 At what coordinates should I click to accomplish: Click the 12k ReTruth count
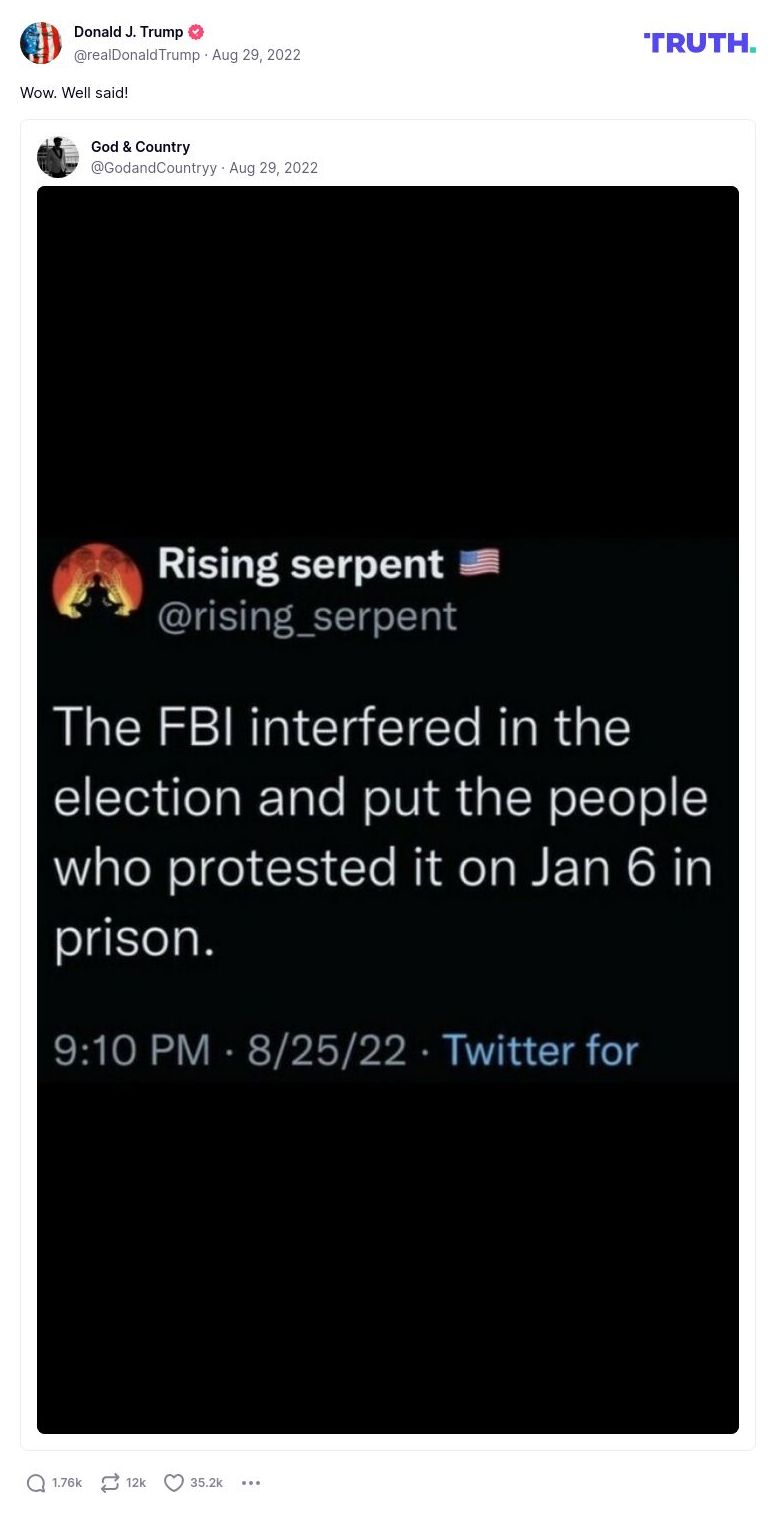[136, 1483]
